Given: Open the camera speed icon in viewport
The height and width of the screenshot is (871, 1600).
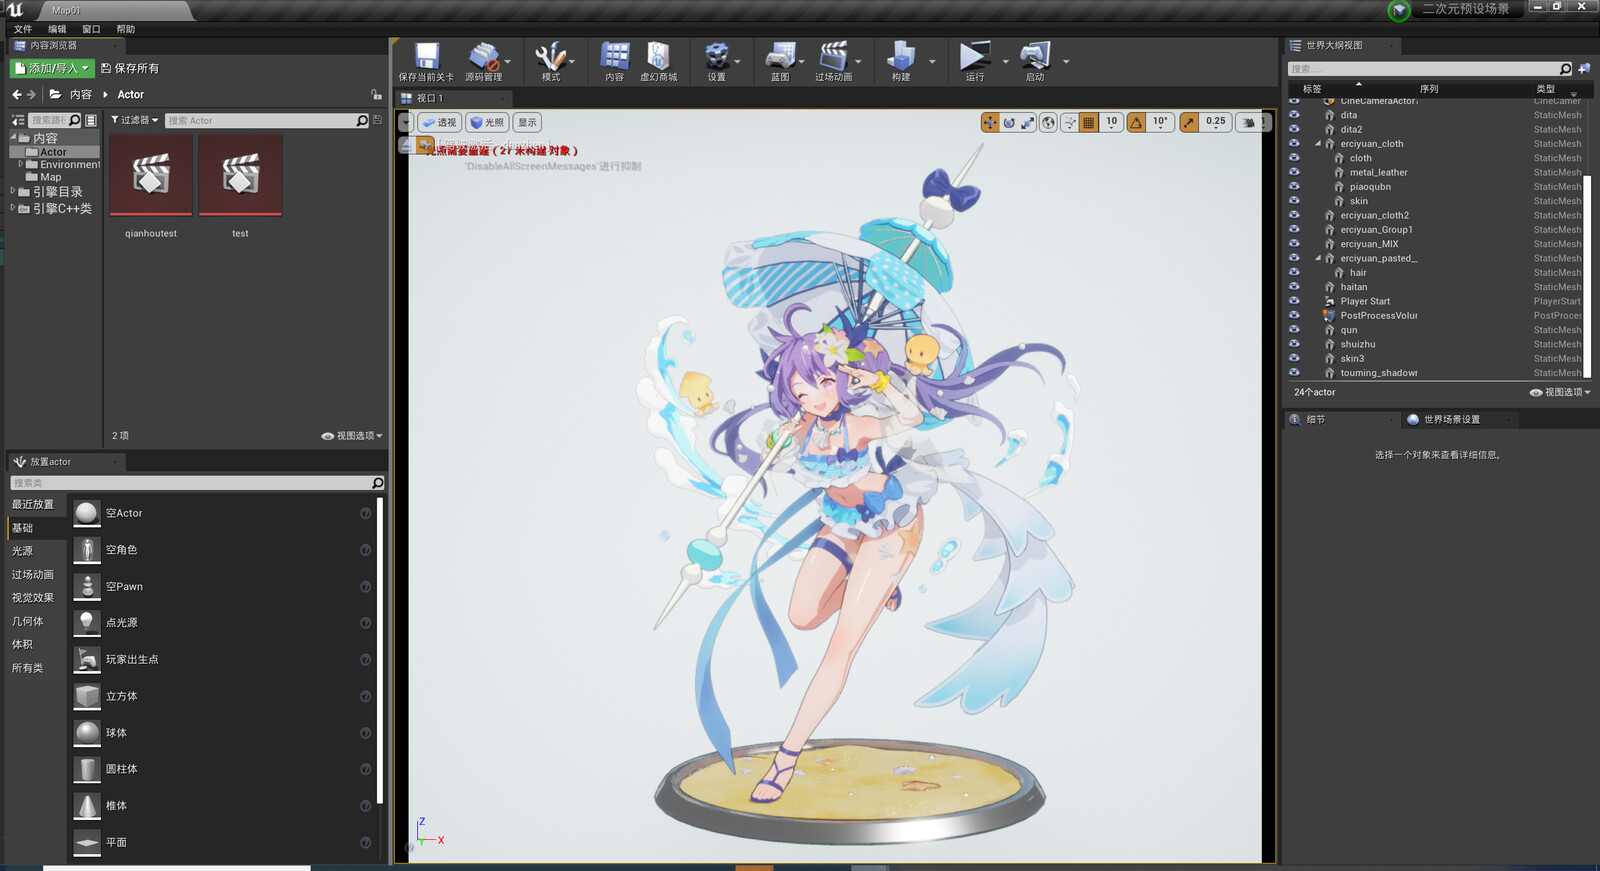Looking at the screenshot, I should point(1249,122).
